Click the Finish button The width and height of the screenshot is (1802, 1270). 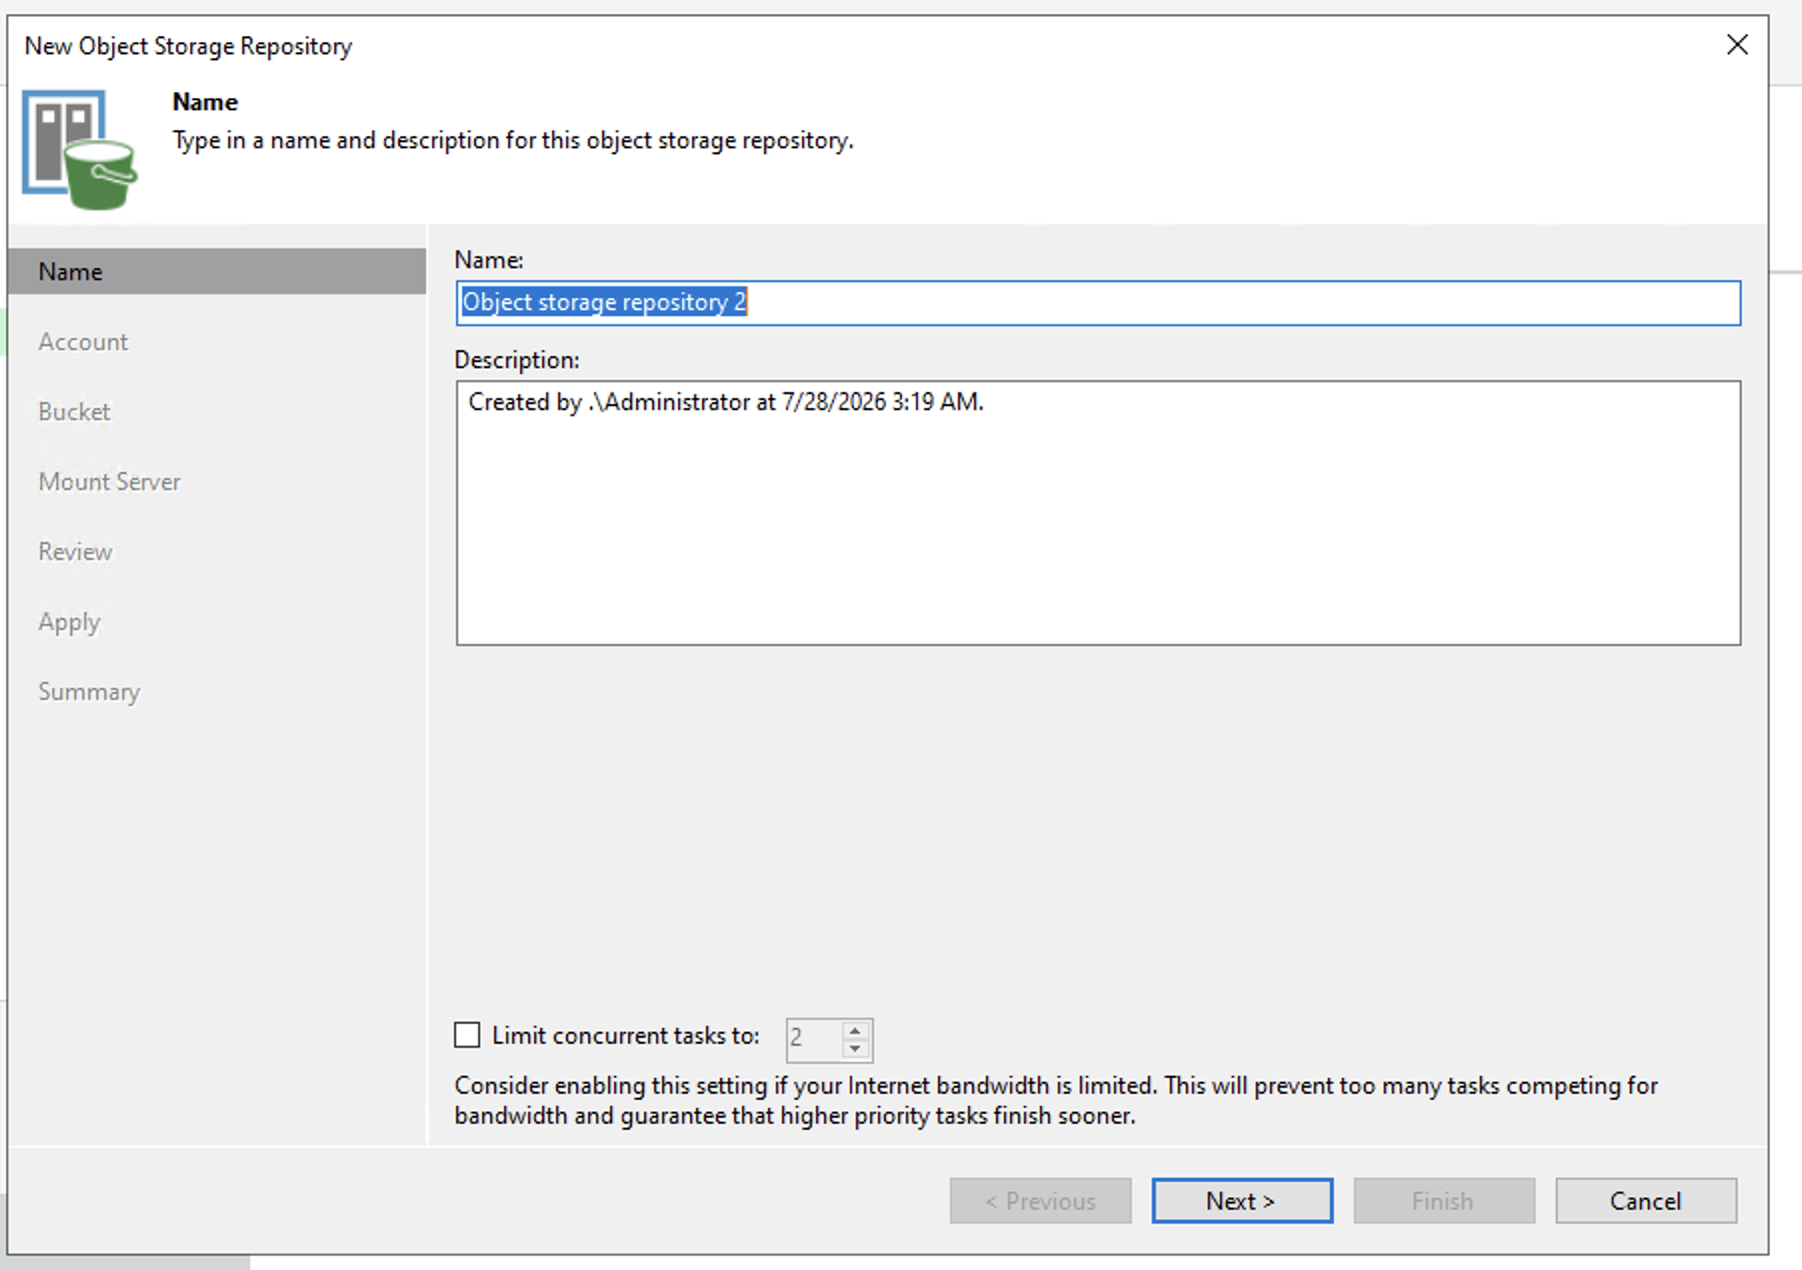pos(1444,1200)
